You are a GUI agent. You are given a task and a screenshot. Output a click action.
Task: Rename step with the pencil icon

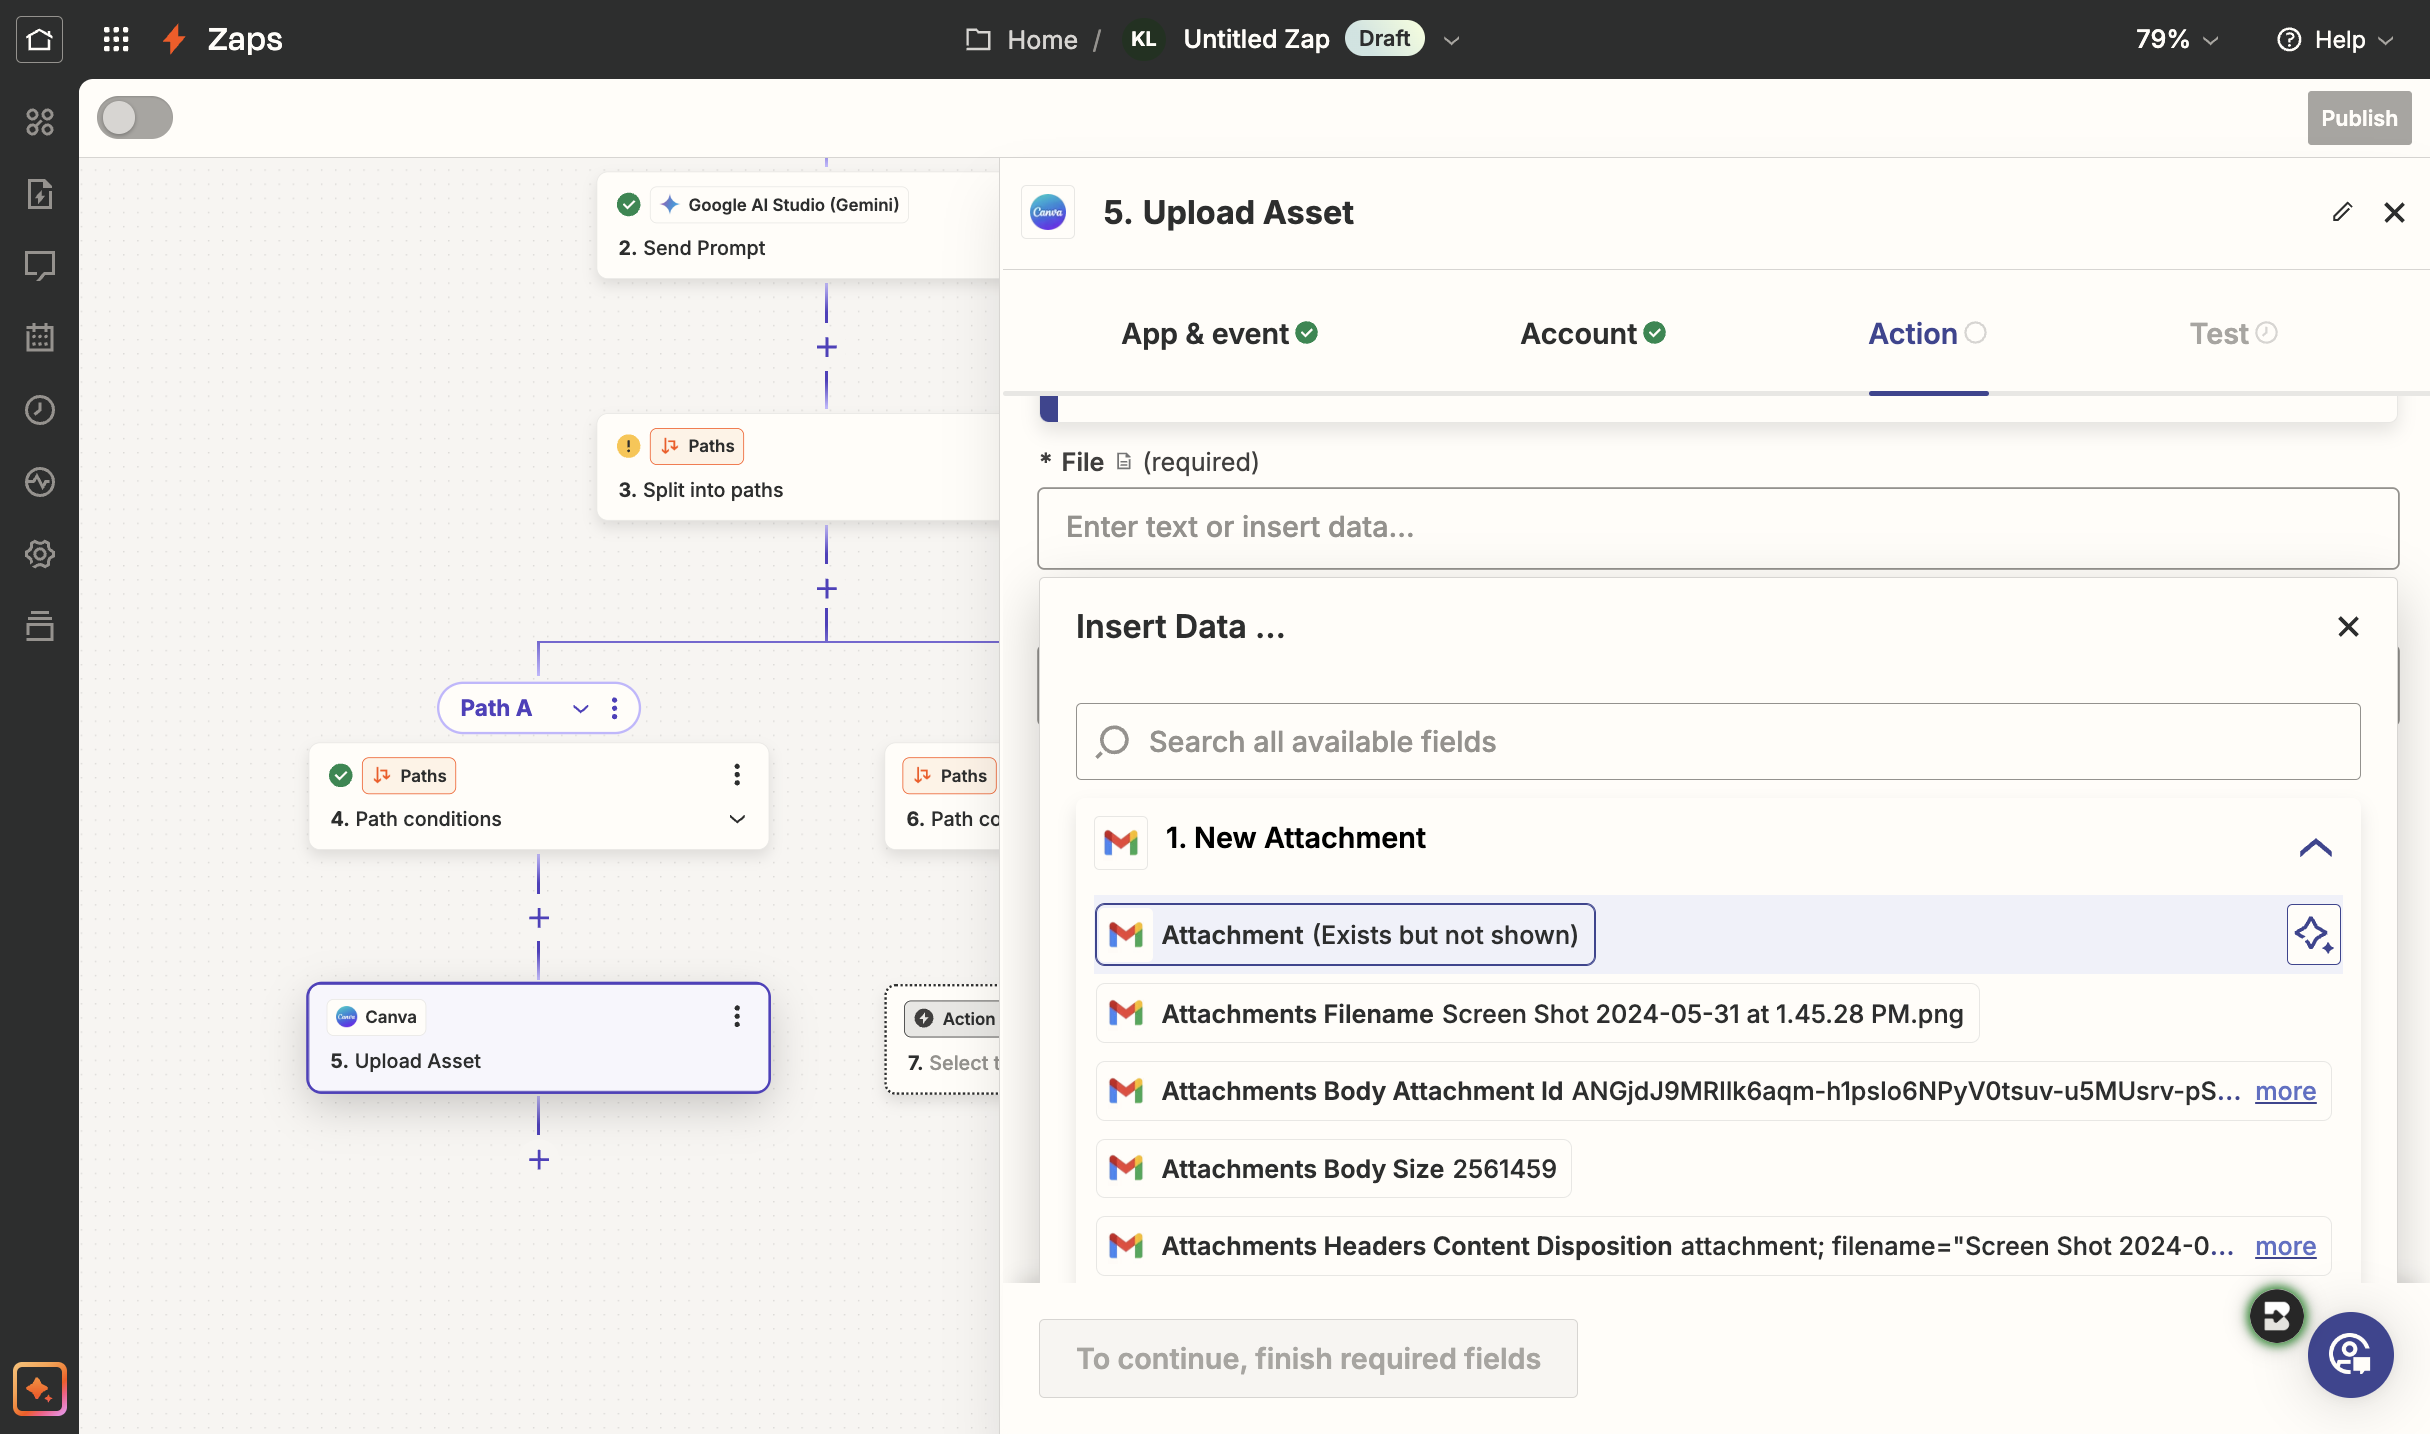(x=2342, y=212)
